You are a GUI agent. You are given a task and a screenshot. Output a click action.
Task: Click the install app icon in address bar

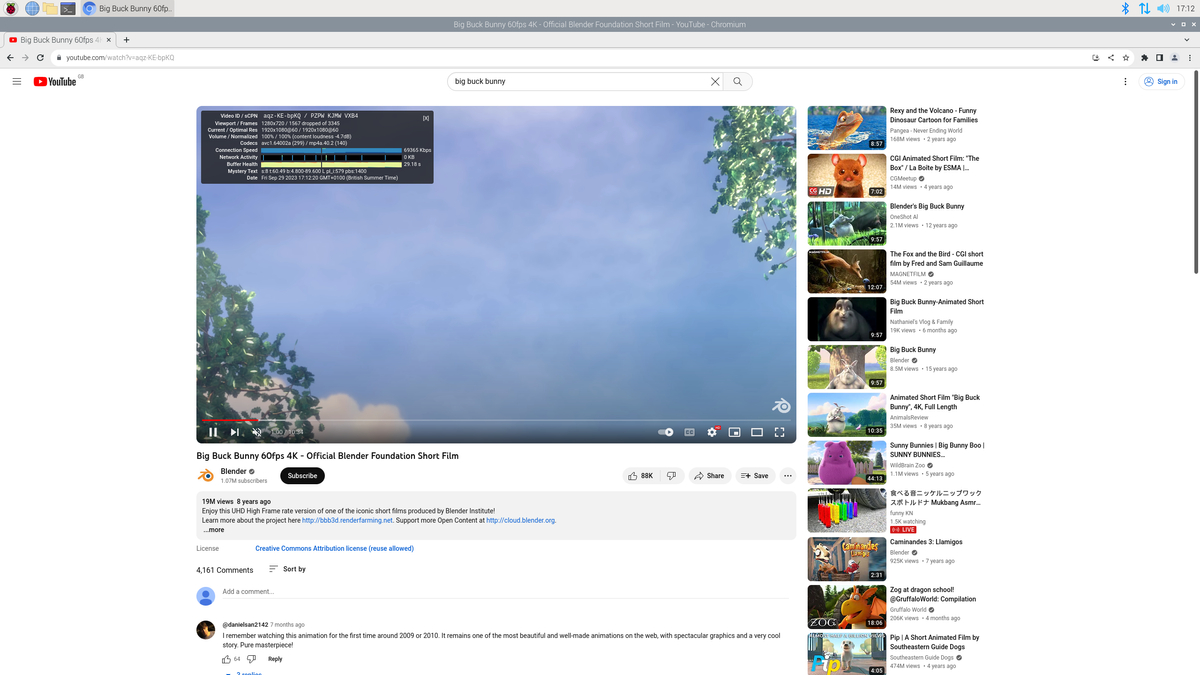click(x=1096, y=57)
